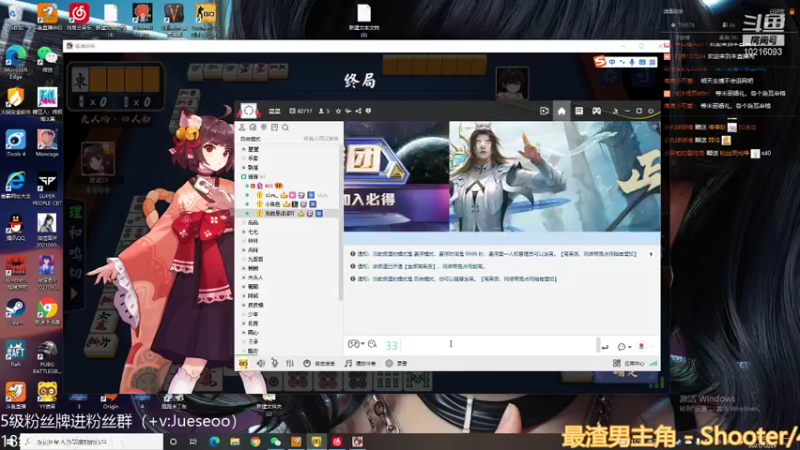This screenshot has width=800, height=450.
Task: Switch to WeChat on the taskbar
Action: pos(276,441)
